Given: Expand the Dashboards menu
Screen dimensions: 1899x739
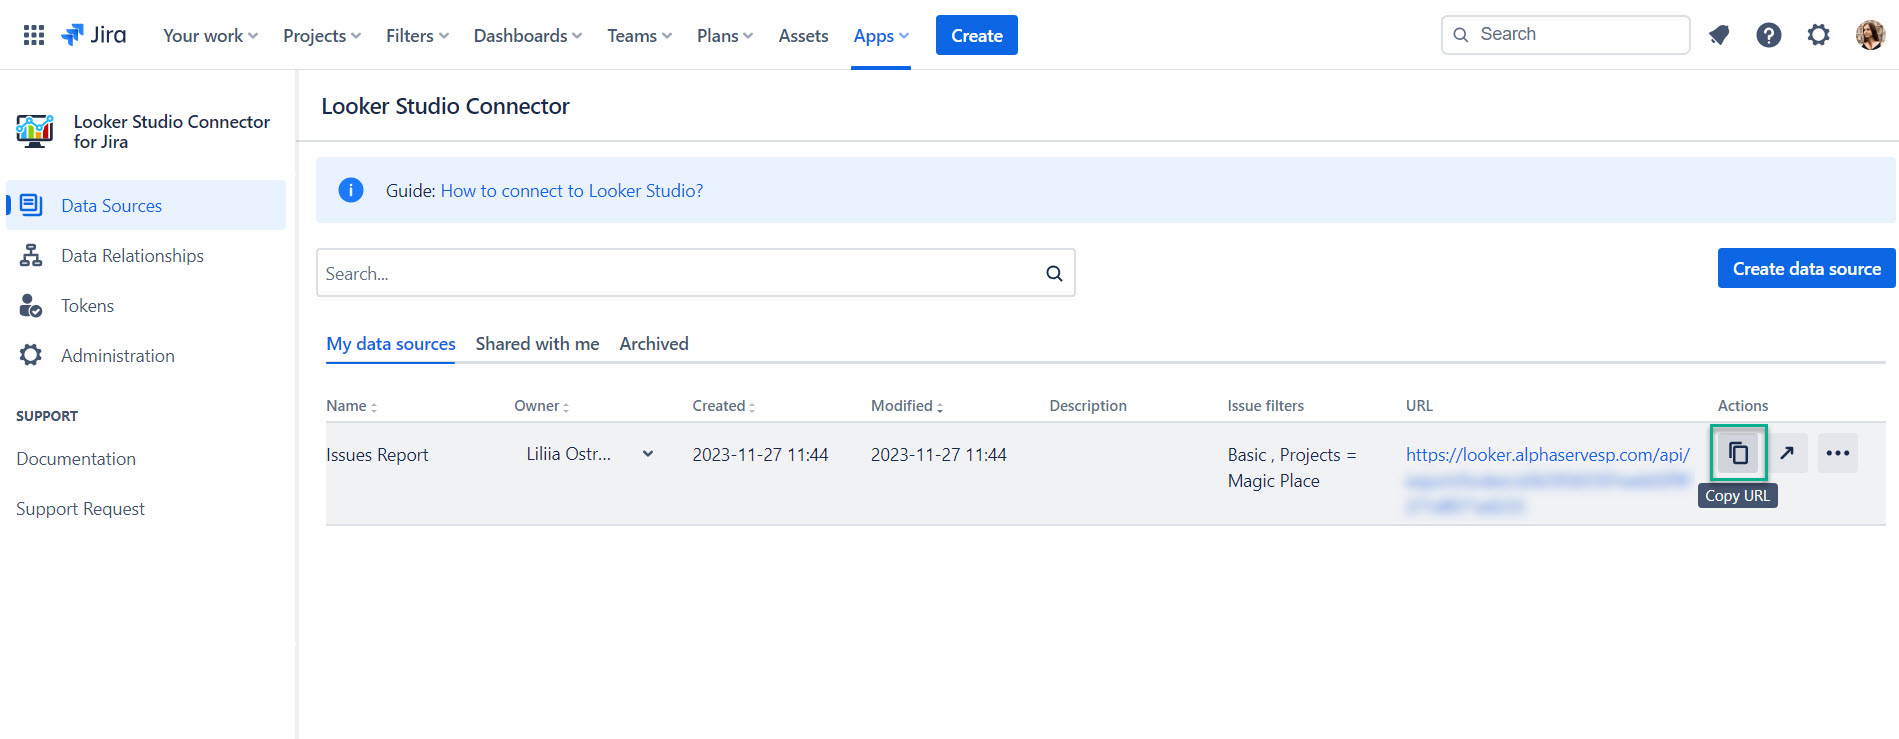Looking at the screenshot, I should 527,36.
